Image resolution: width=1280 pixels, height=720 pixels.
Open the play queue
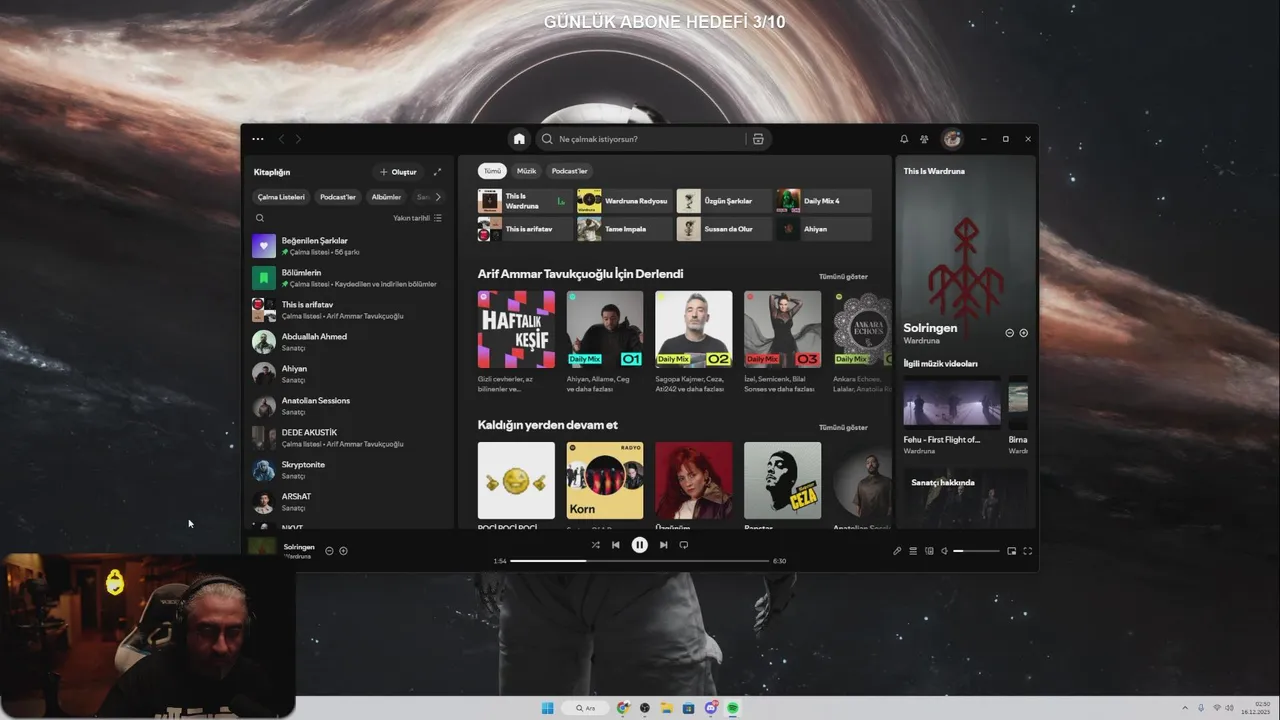coord(913,551)
